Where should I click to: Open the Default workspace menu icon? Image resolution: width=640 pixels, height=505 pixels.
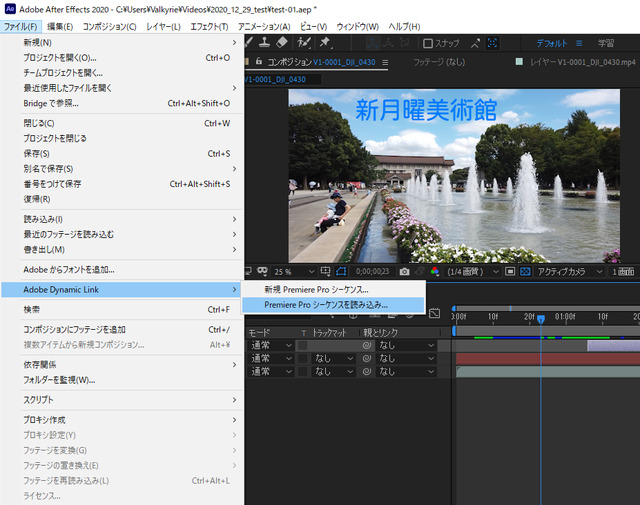(579, 43)
